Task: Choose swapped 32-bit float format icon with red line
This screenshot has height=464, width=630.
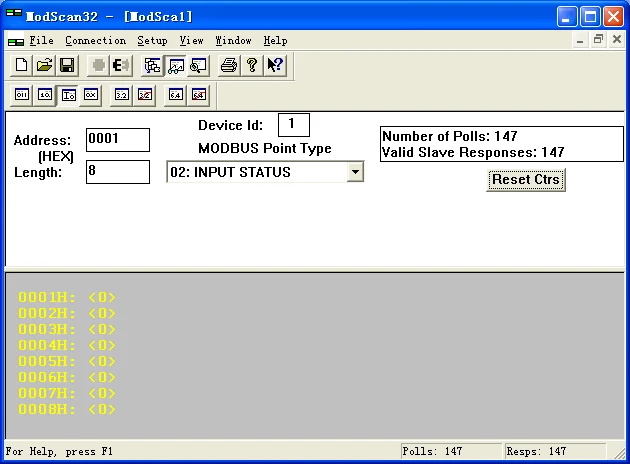Action: point(145,95)
